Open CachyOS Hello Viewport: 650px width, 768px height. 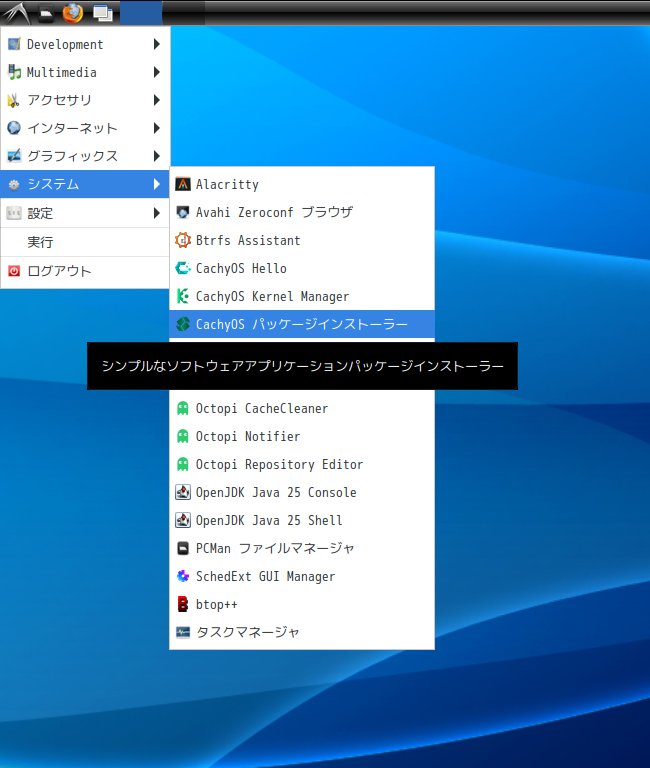[x=302, y=268]
